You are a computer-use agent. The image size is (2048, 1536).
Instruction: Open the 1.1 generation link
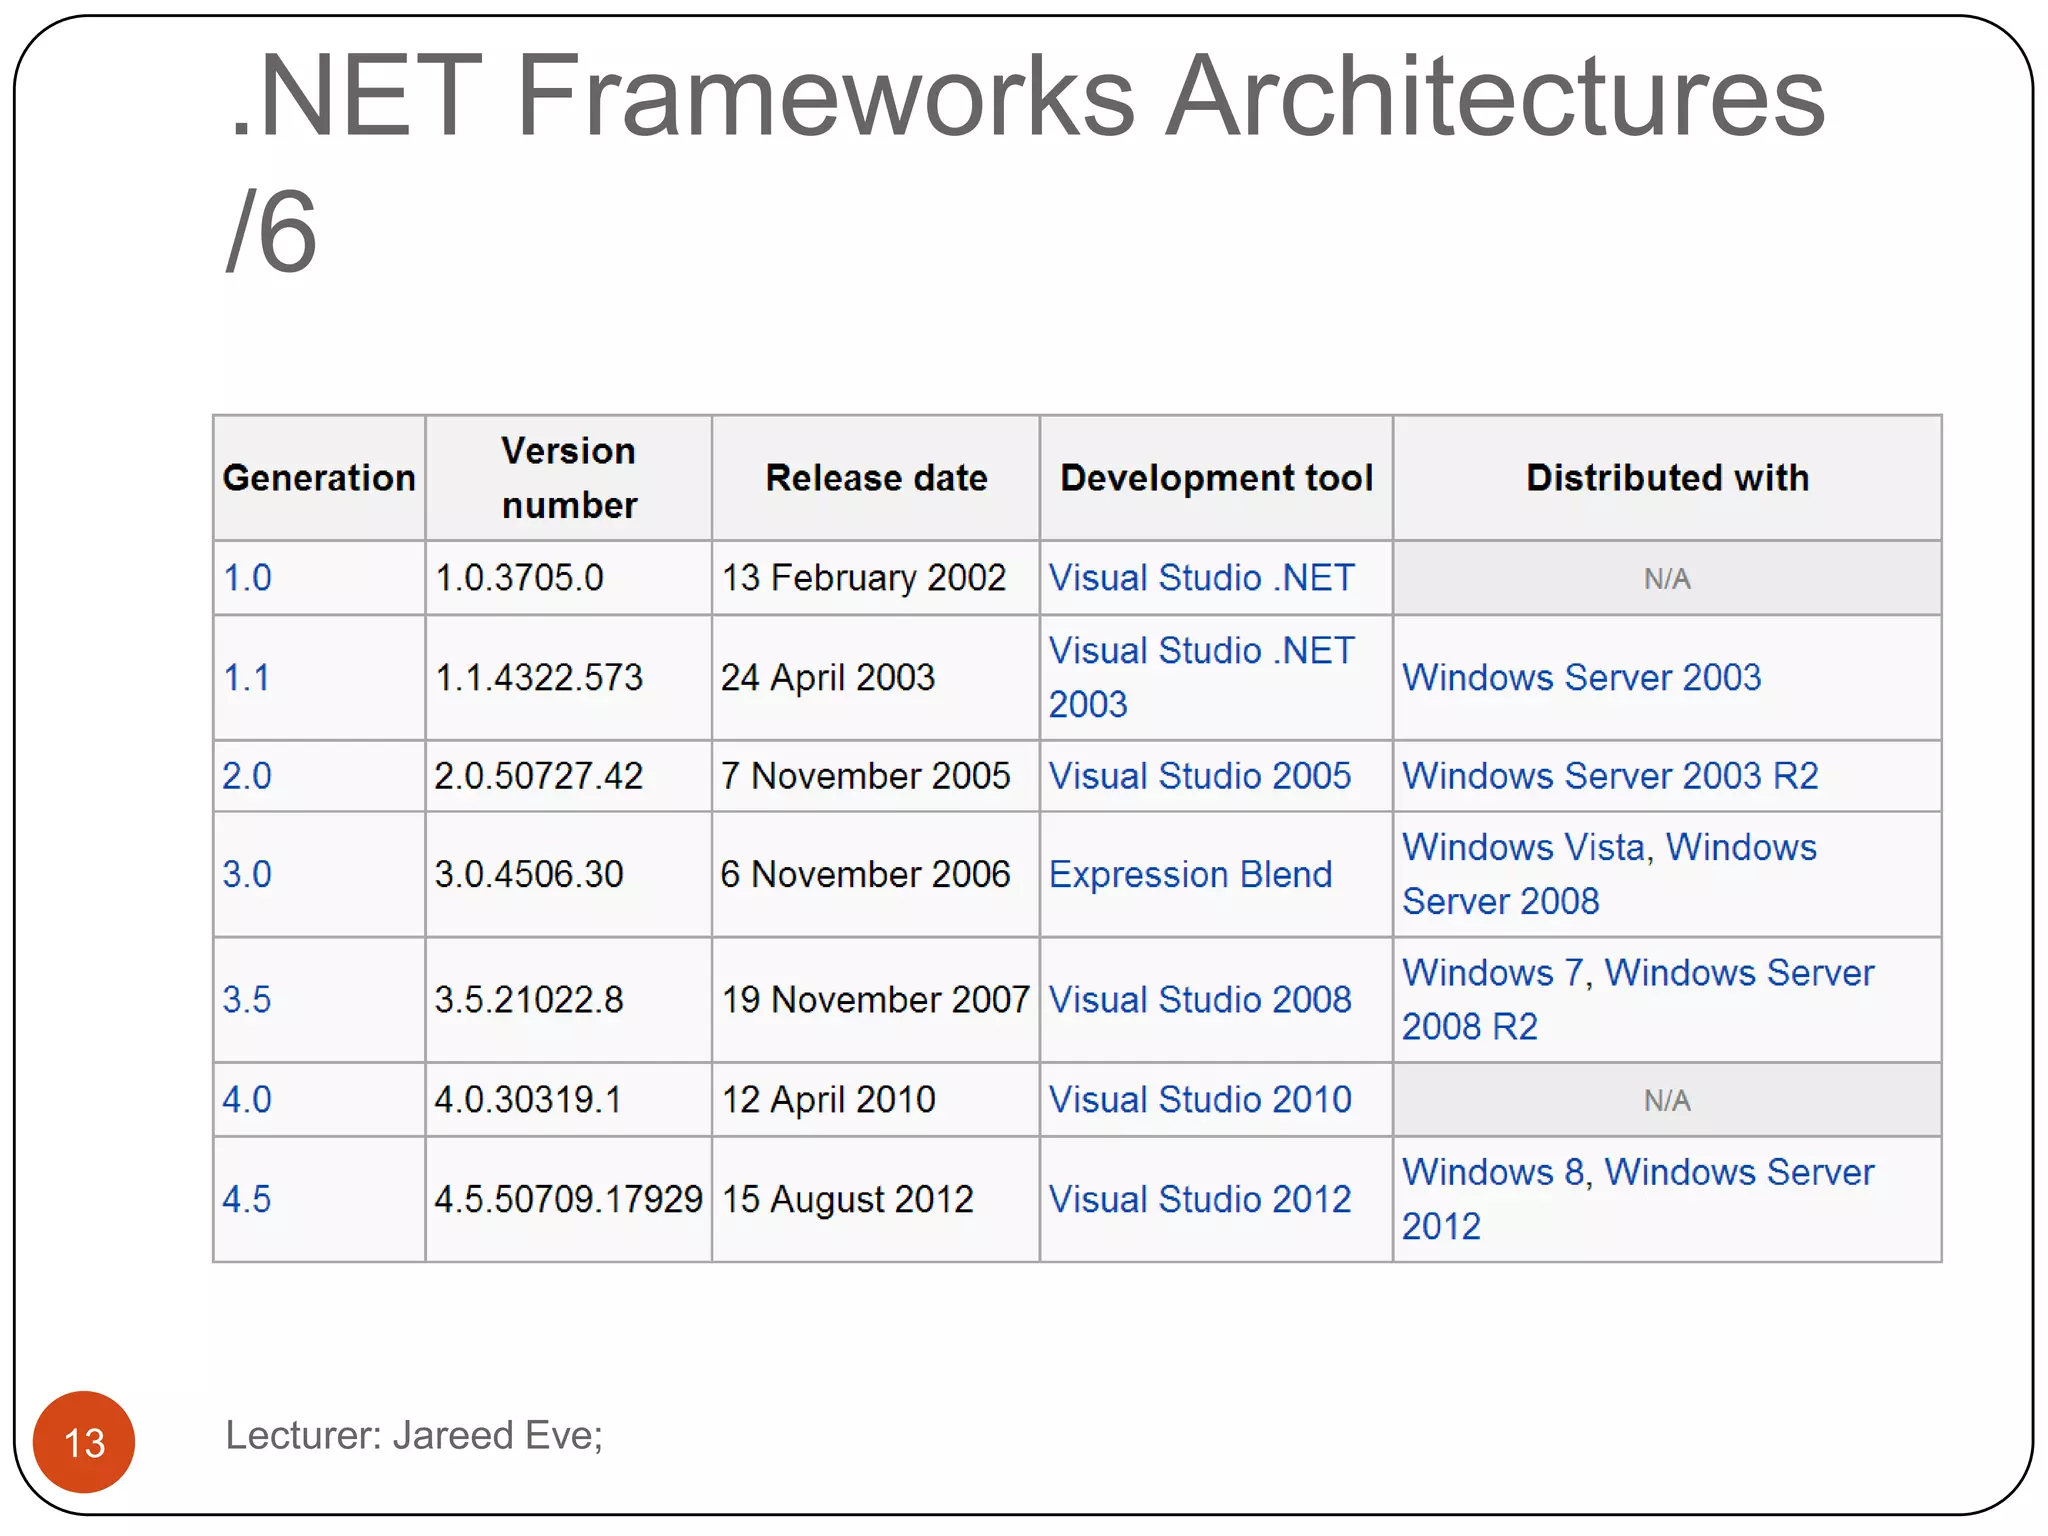pyautogui.click(x=246, y=678)
